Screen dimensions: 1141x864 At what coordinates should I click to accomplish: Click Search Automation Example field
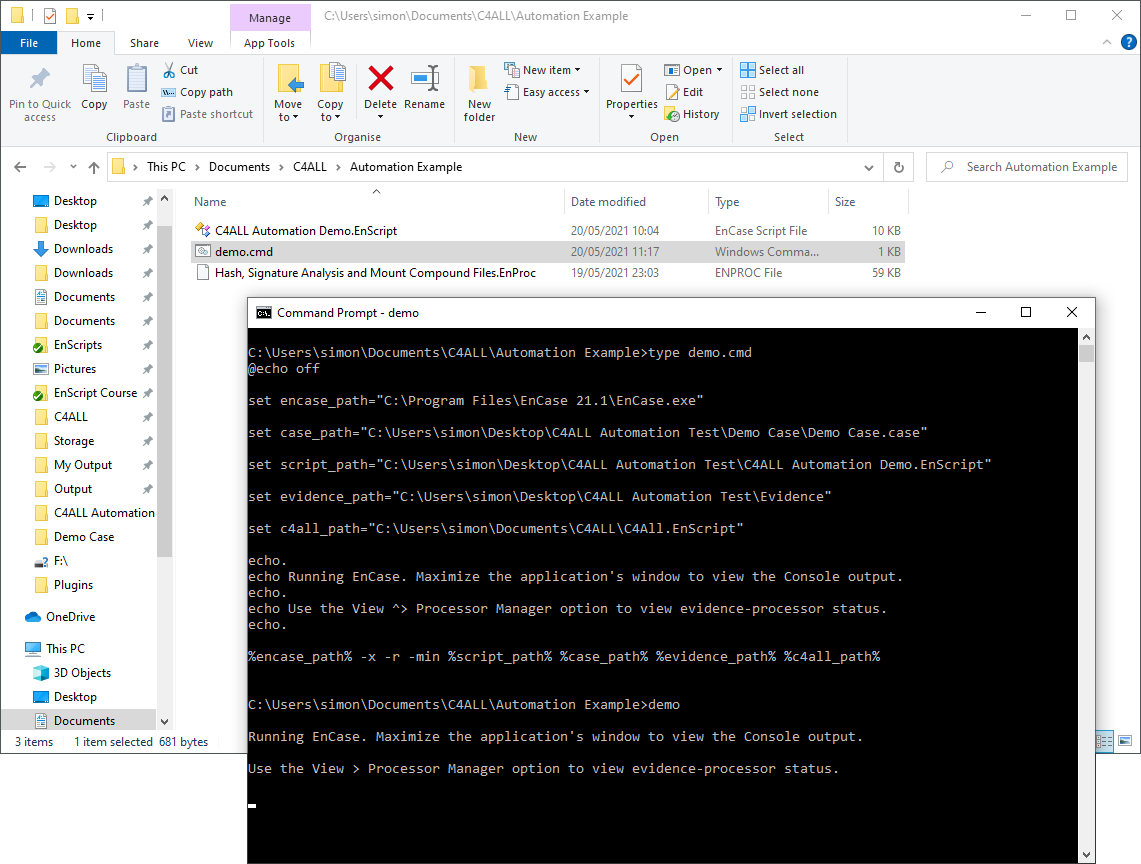coord(1027,167)
